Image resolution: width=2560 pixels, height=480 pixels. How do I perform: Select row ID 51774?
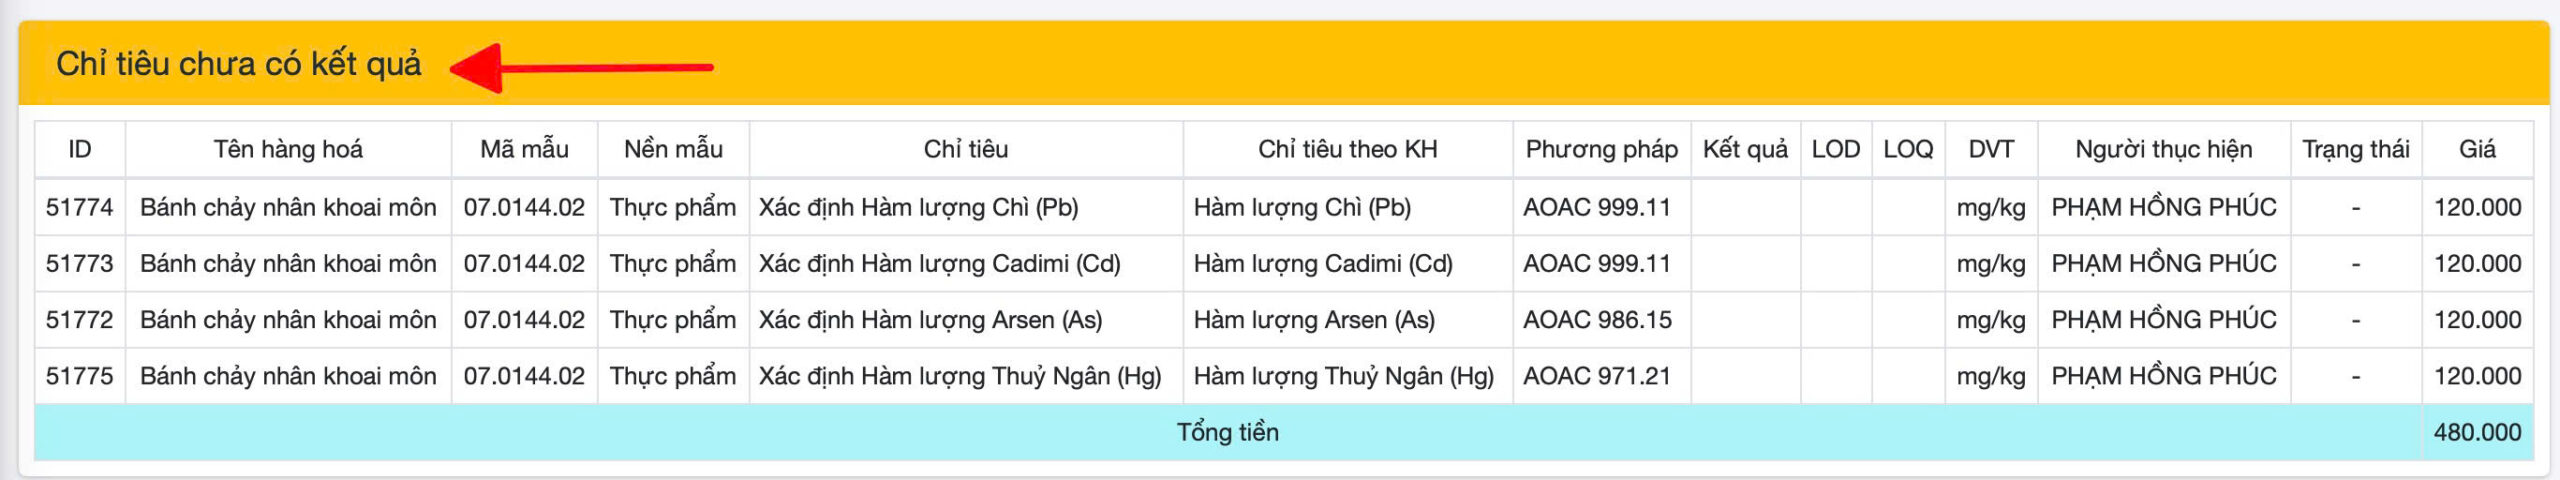coord(80,208)
